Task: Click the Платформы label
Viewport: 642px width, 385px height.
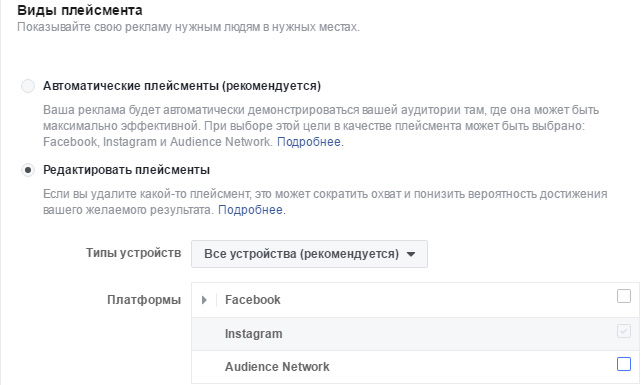Action: click(x=144, y=300)
